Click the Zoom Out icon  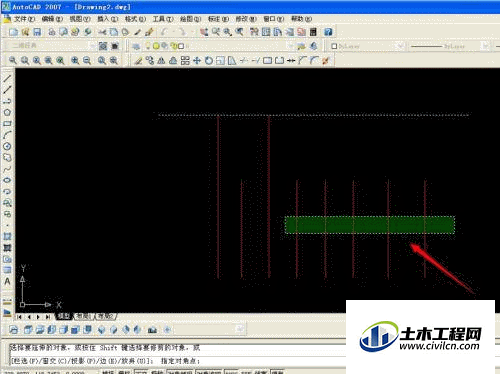[x=87, y=61]
